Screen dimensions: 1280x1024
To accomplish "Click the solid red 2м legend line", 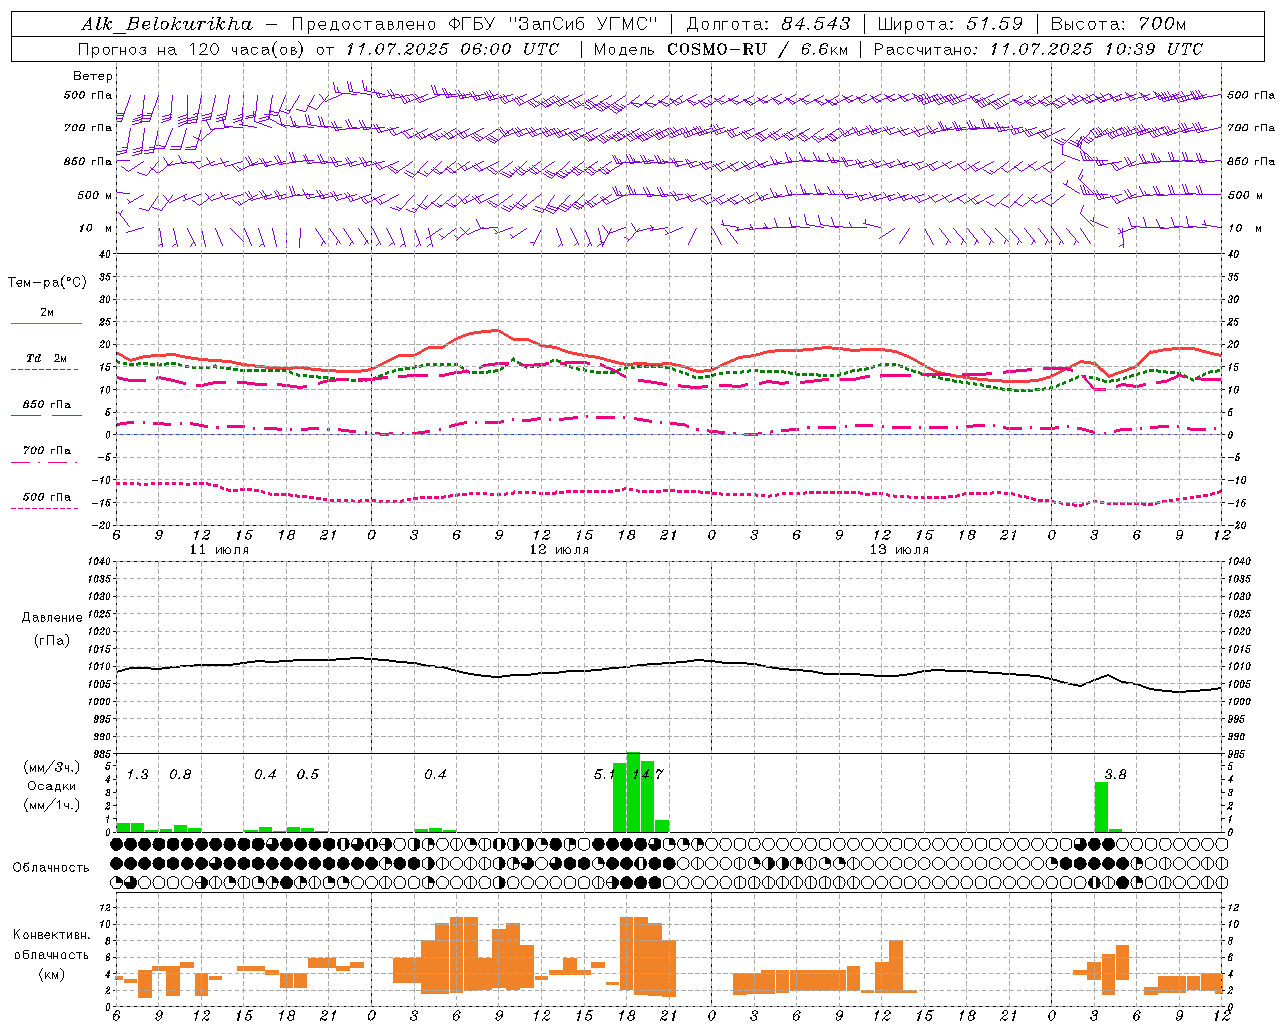I will [46, 324].
